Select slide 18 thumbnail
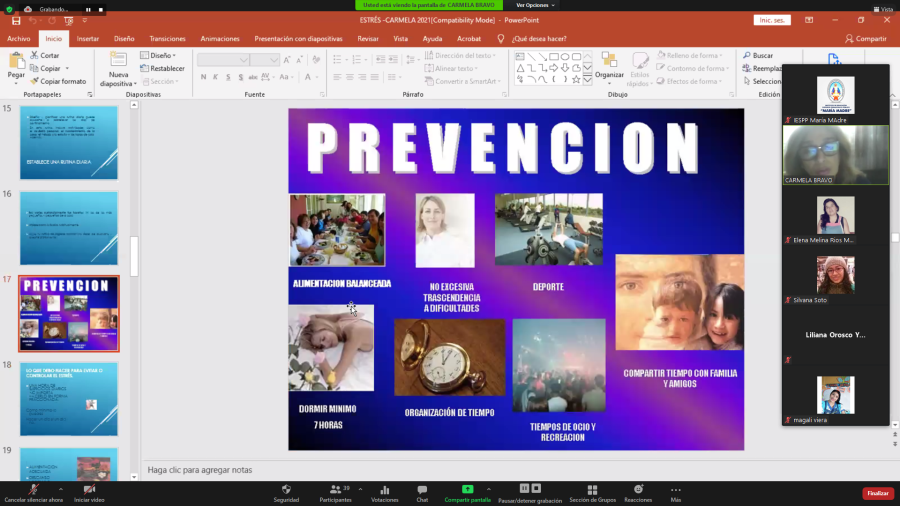 click(69, 399)
